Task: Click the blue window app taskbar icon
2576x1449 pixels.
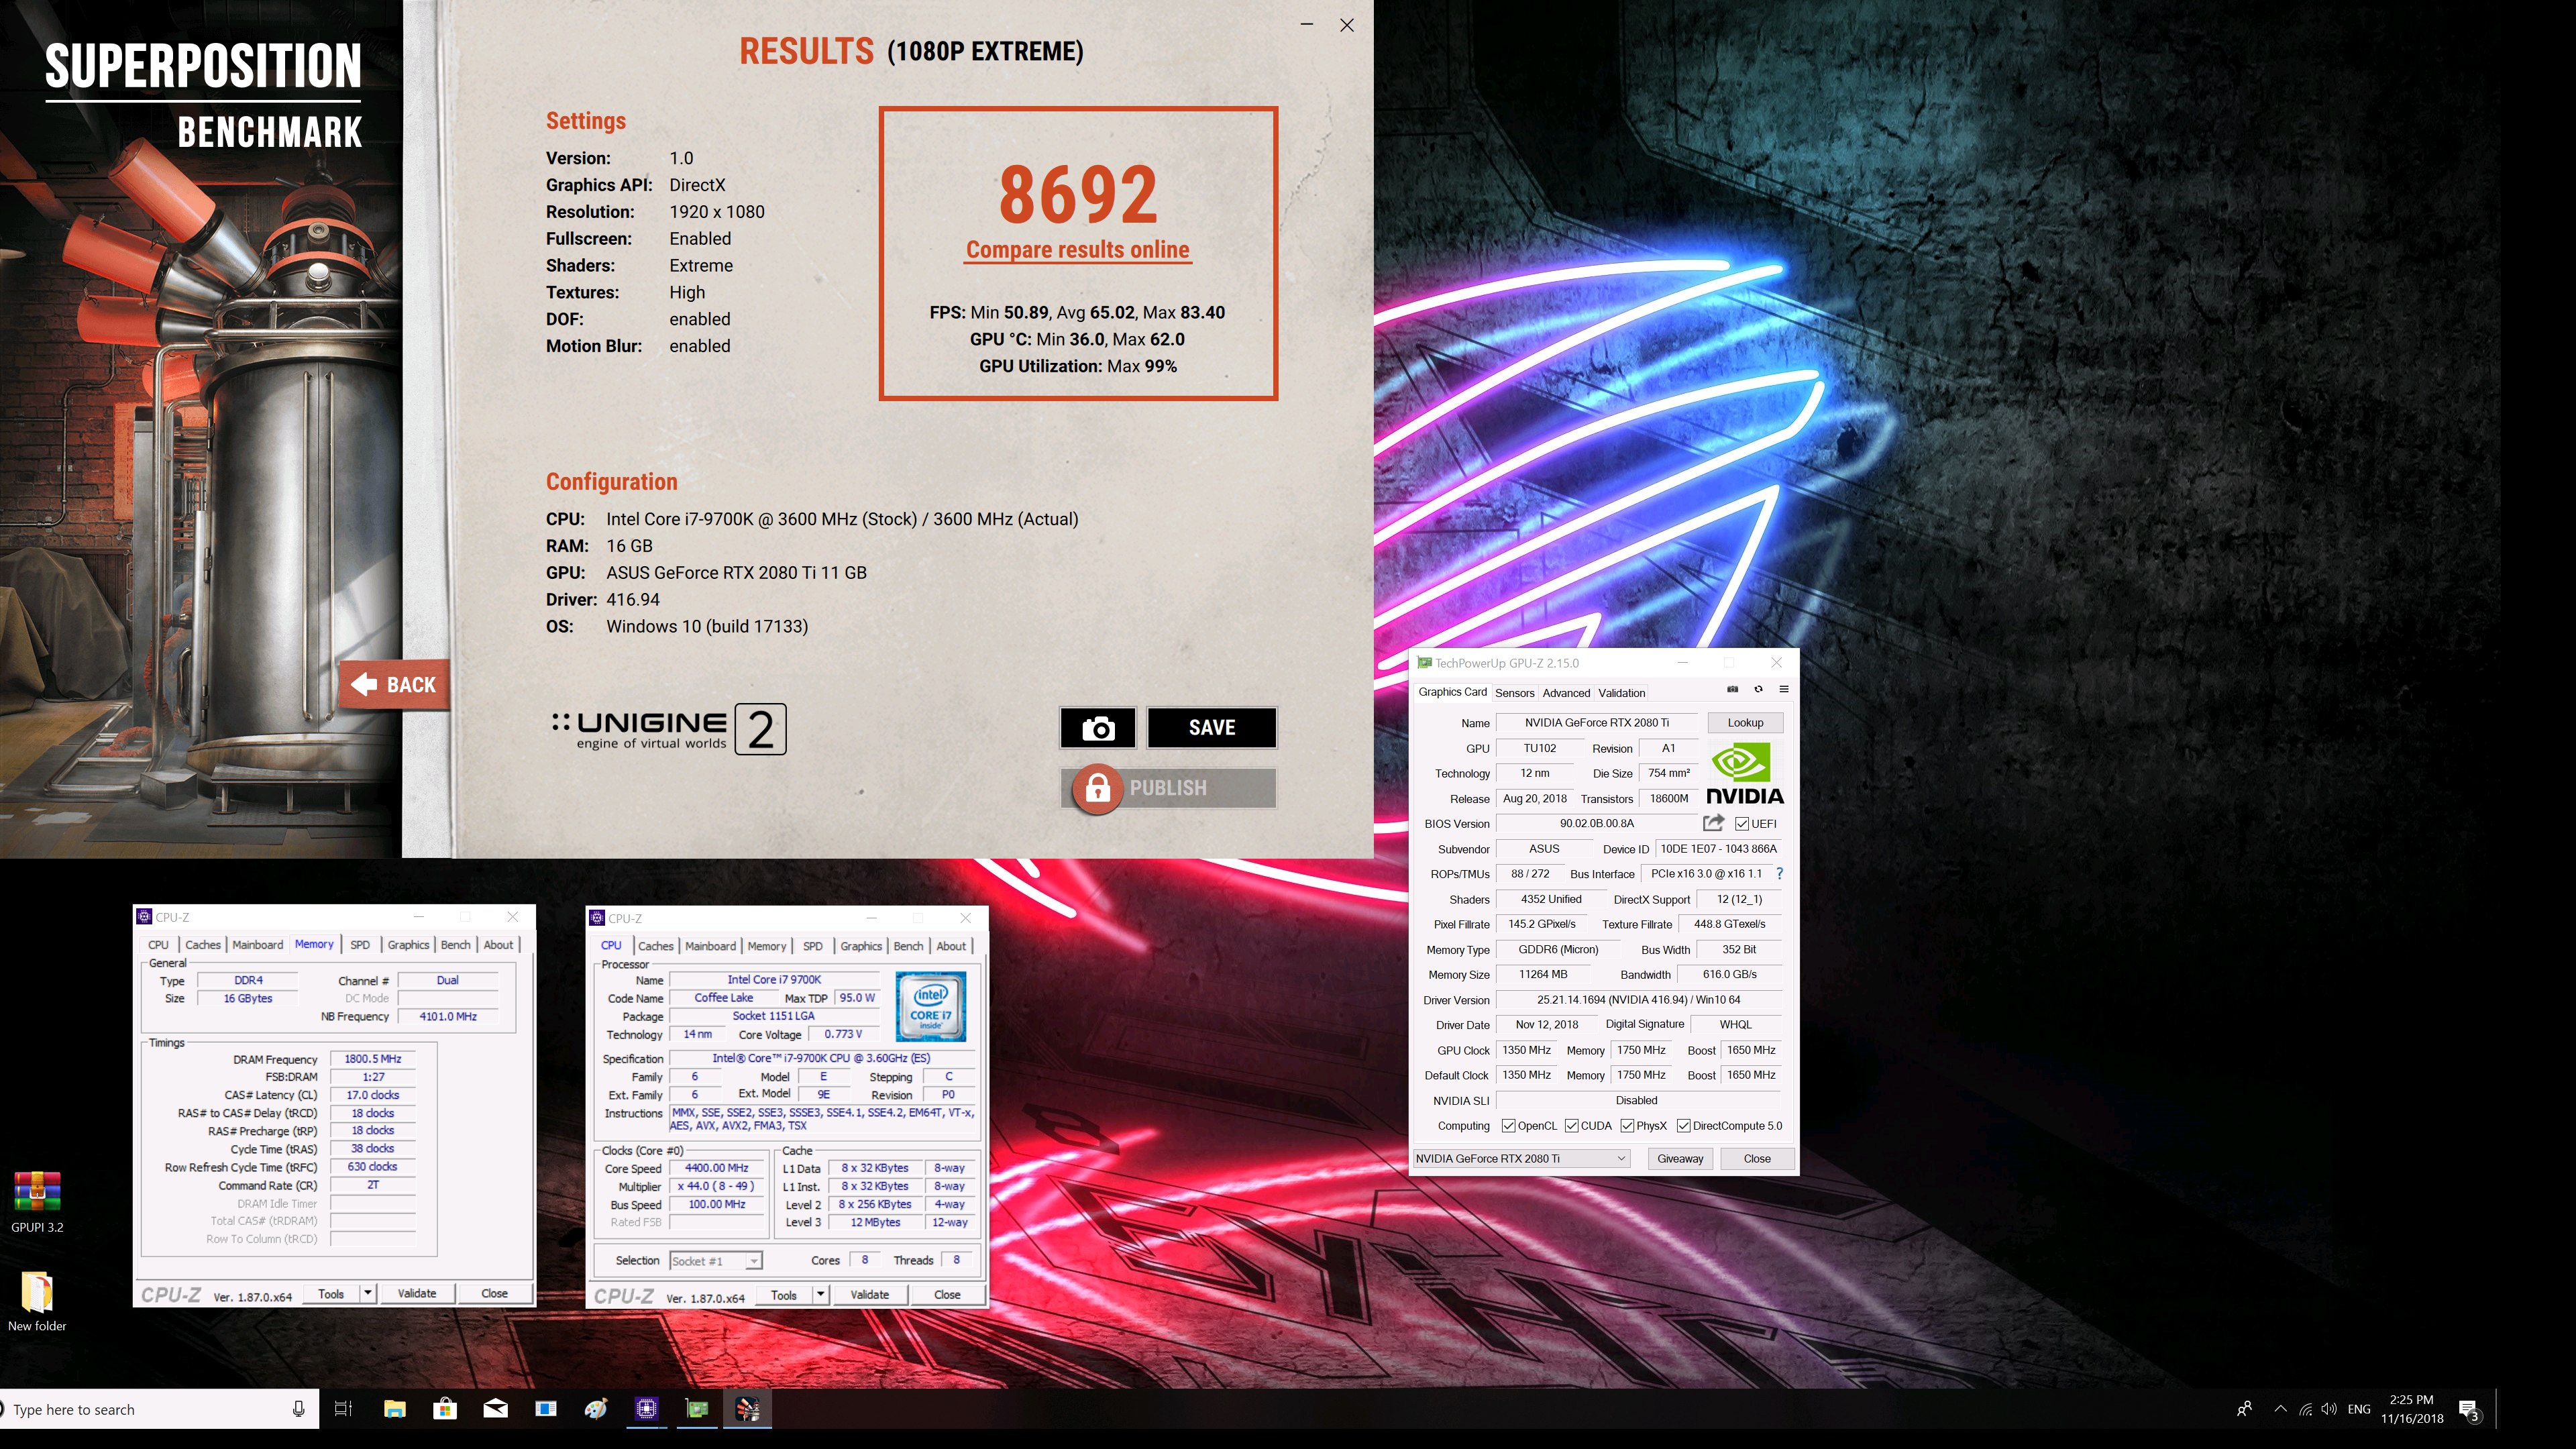Action: tap(546, 1409)
